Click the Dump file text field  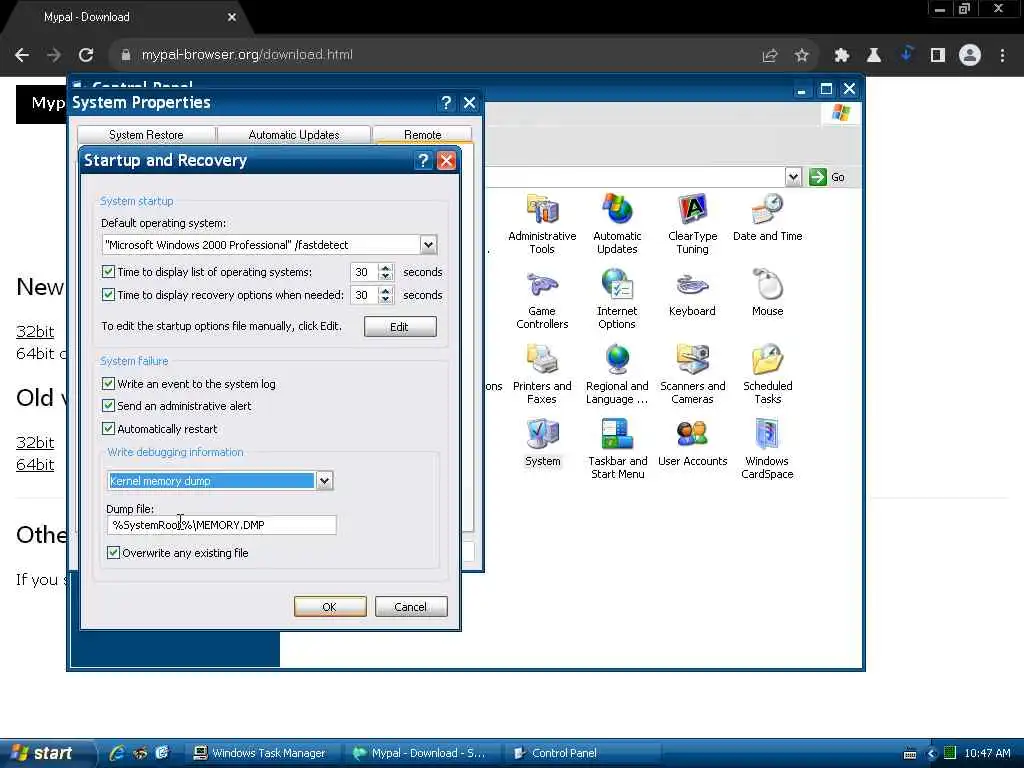(x=221, y=525)
